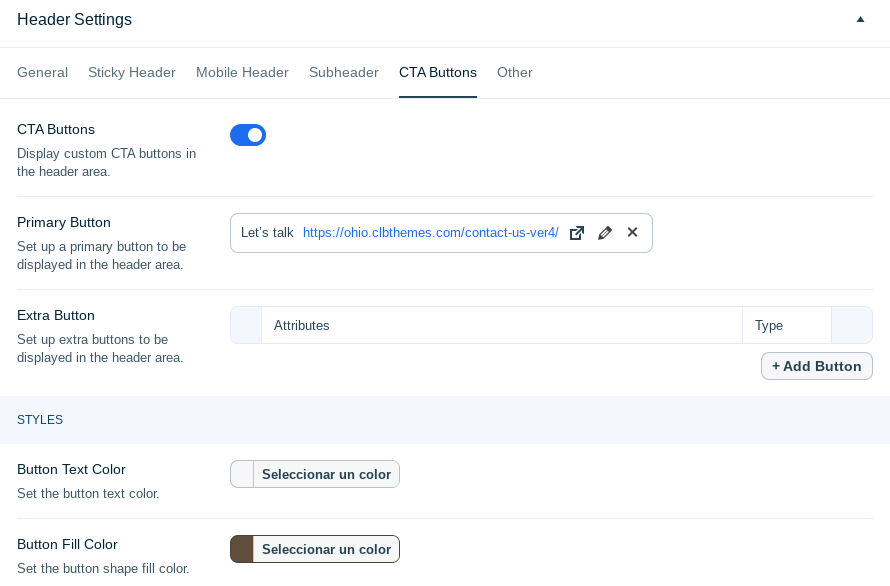Open Primary Button link in new tab icon
Screen dimensions: 890x586
(x=577, y=233)
